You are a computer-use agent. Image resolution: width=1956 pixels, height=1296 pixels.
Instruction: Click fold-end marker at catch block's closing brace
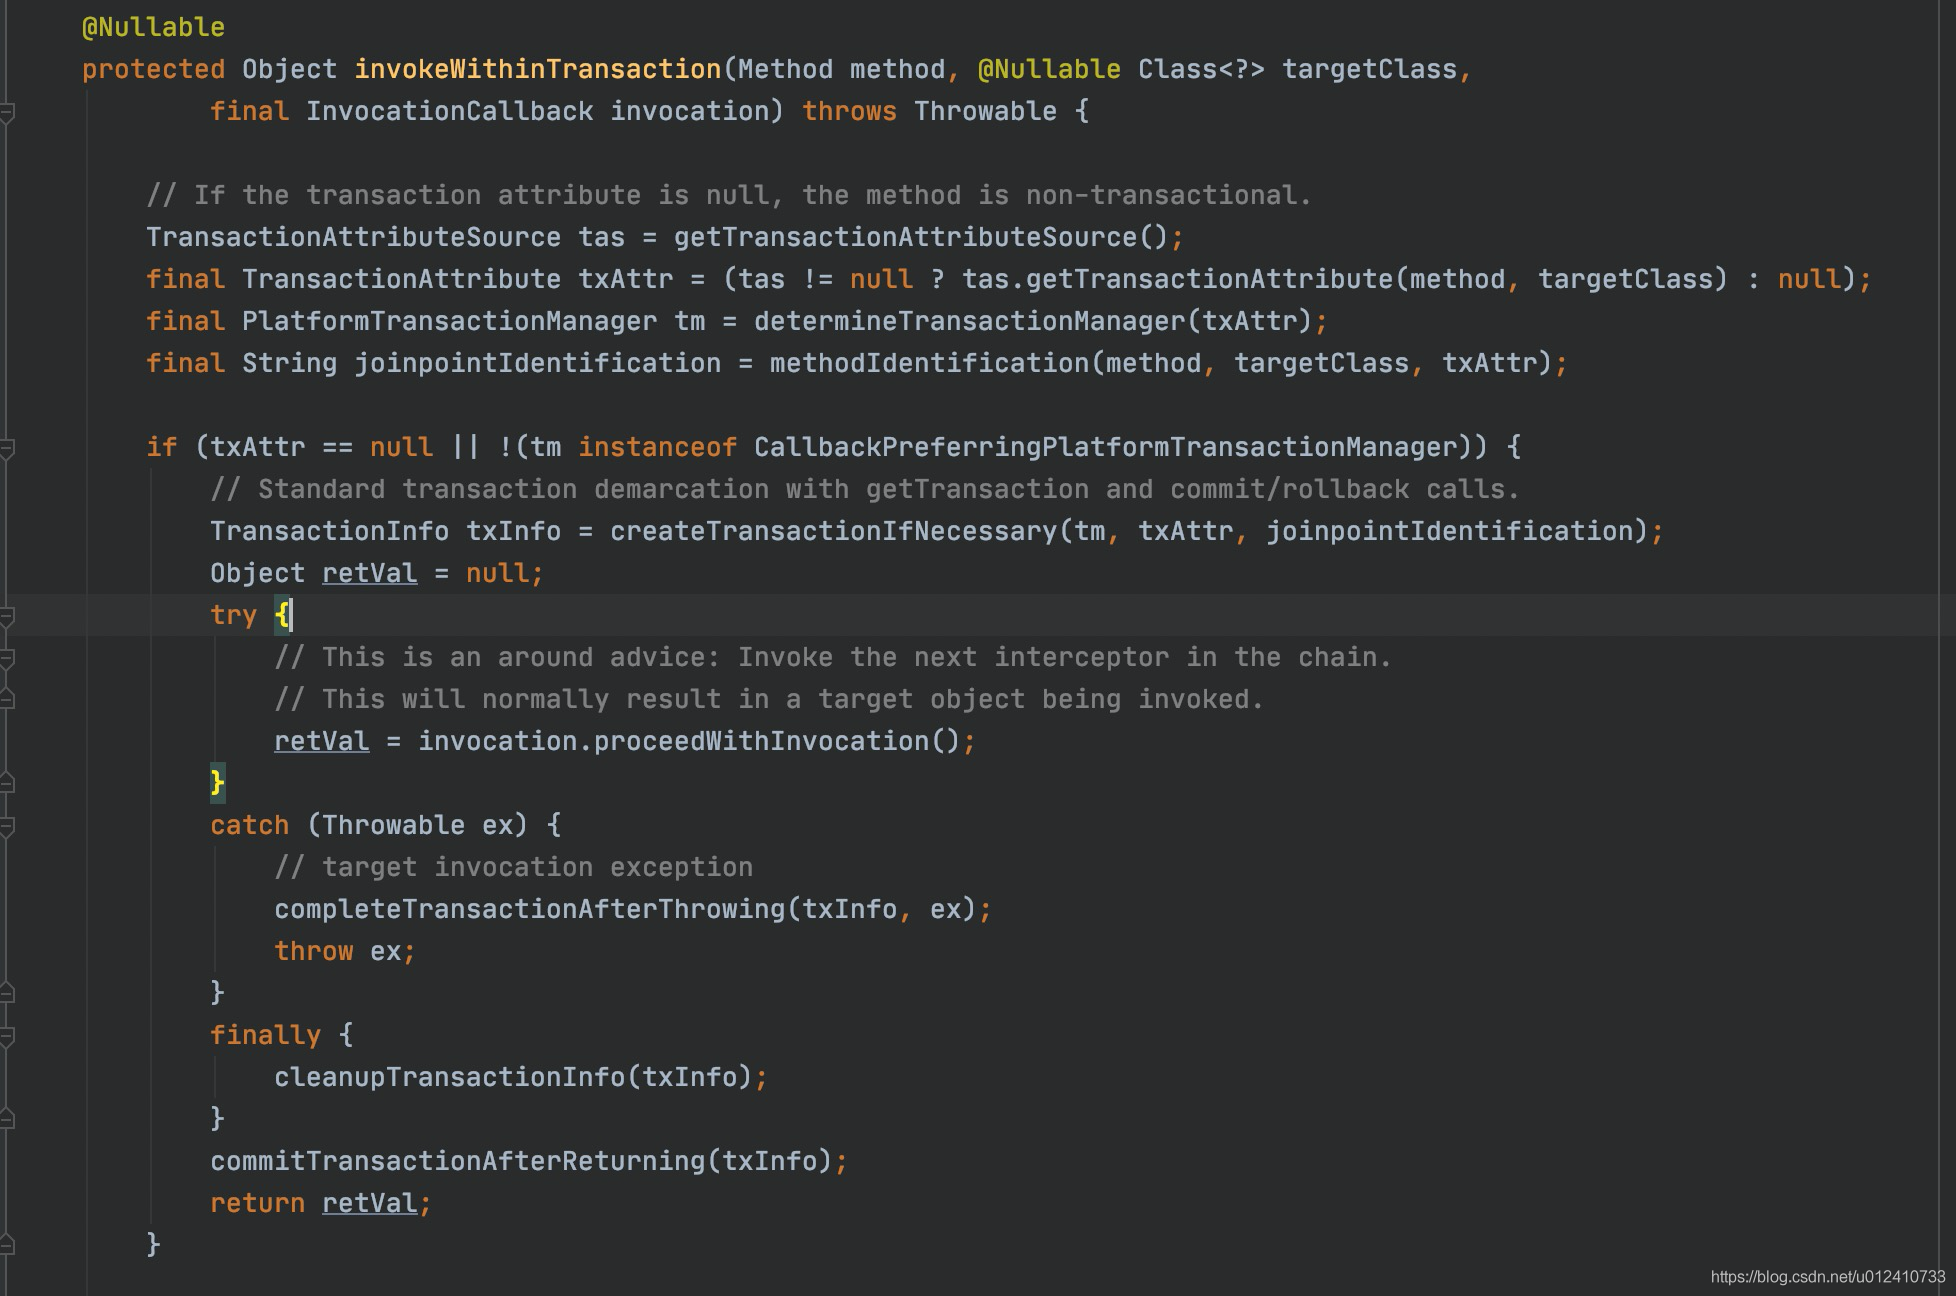click(x=6, y=992)
